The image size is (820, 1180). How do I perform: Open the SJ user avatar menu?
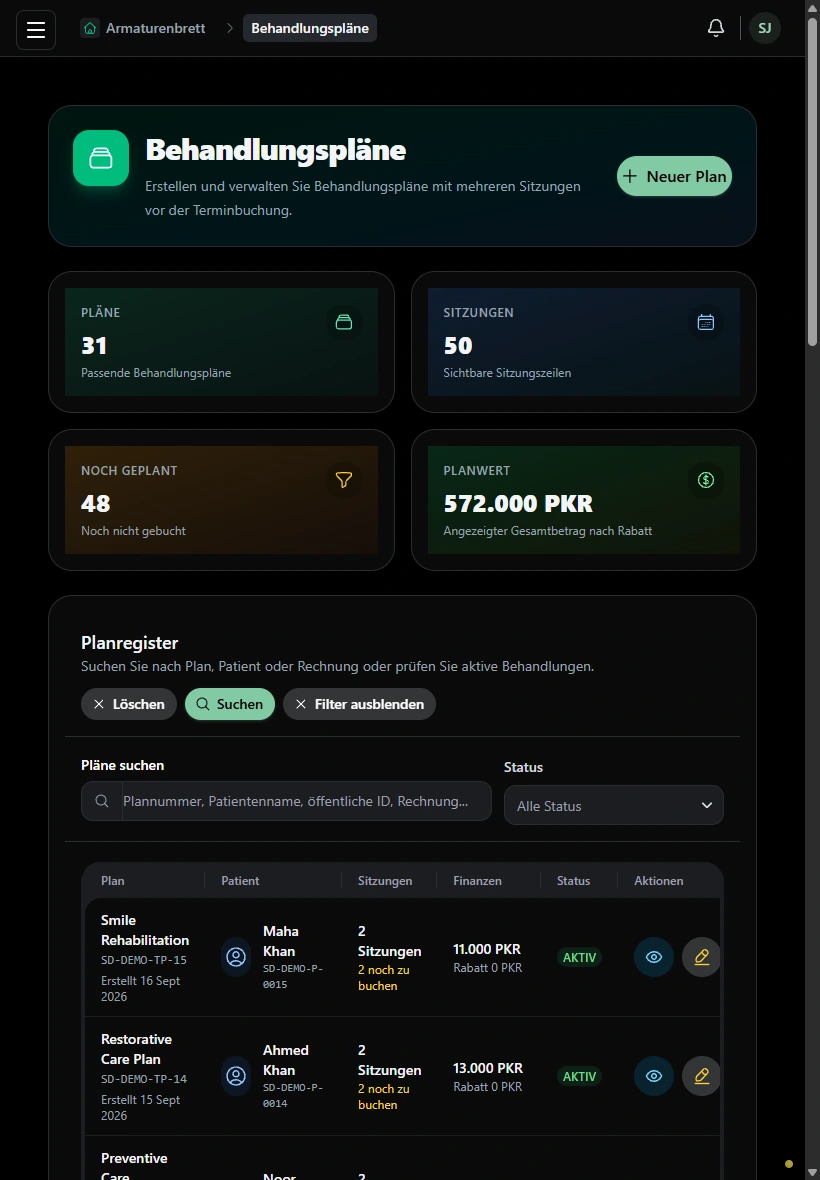pyautogui.click(x=764, y=29)
